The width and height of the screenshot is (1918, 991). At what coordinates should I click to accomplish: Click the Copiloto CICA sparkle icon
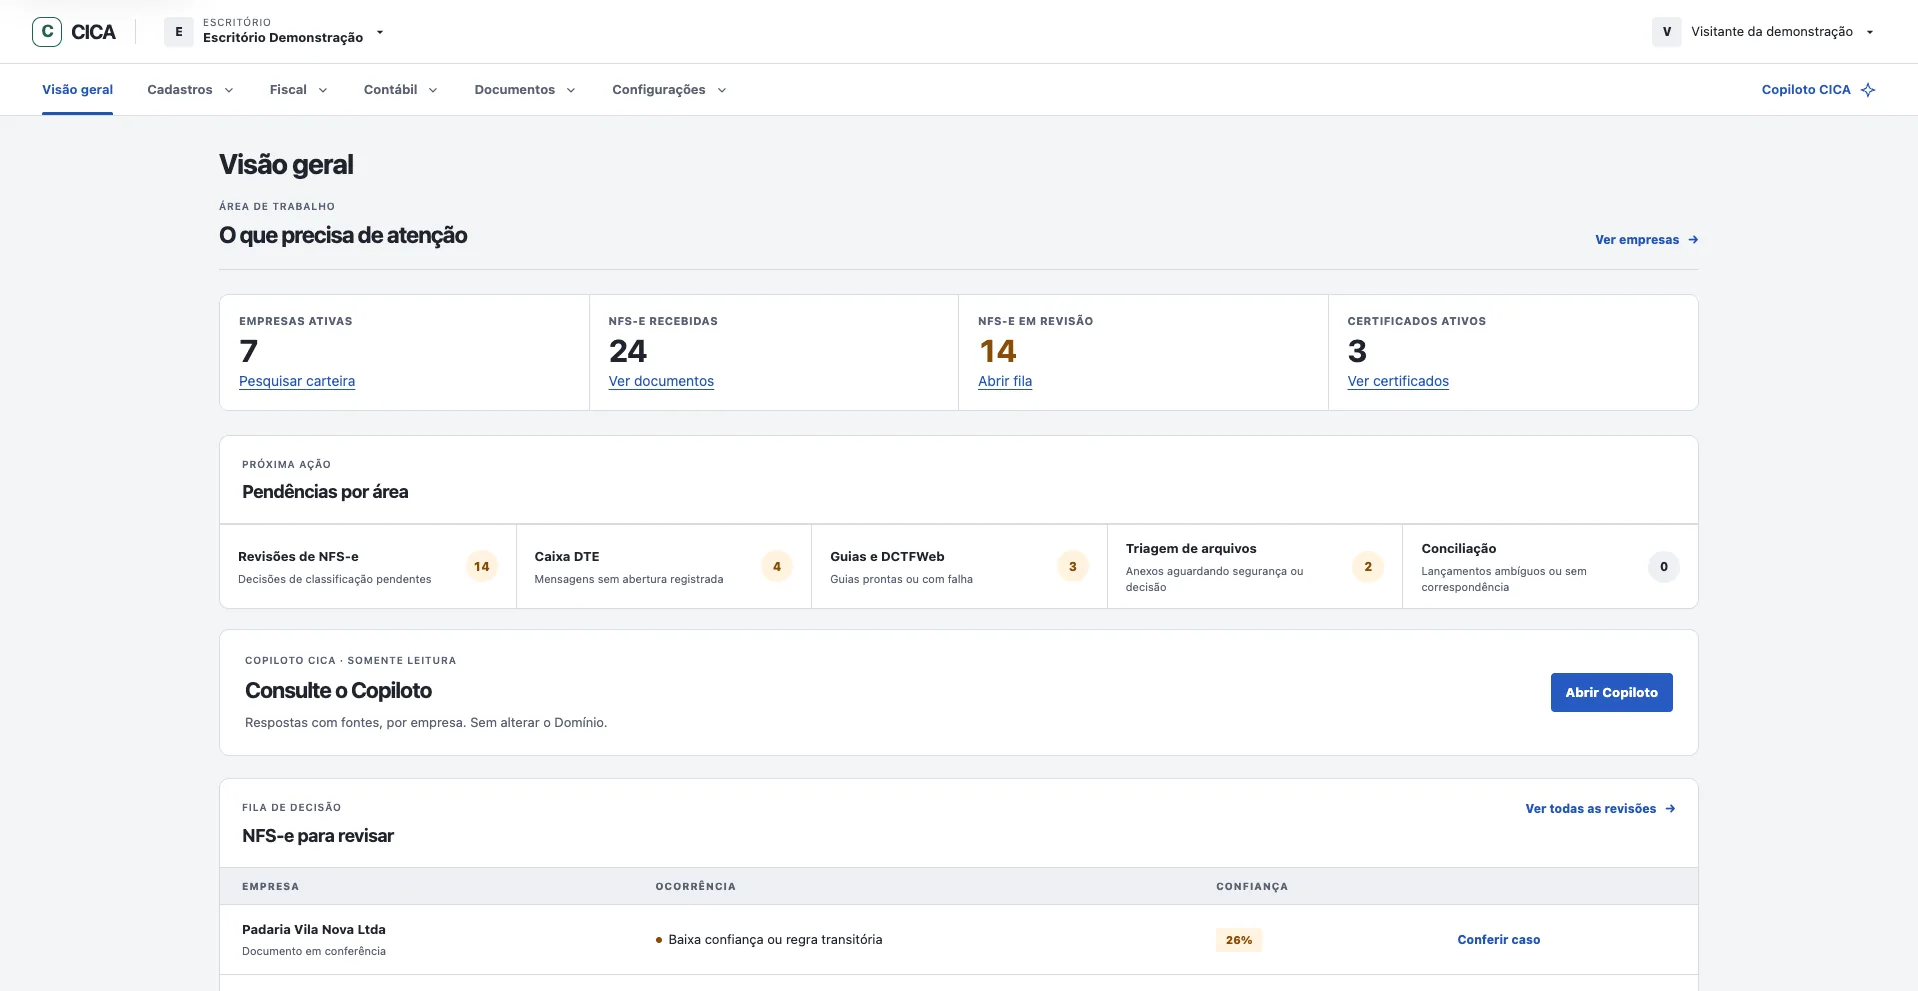tap(1868, 90)
